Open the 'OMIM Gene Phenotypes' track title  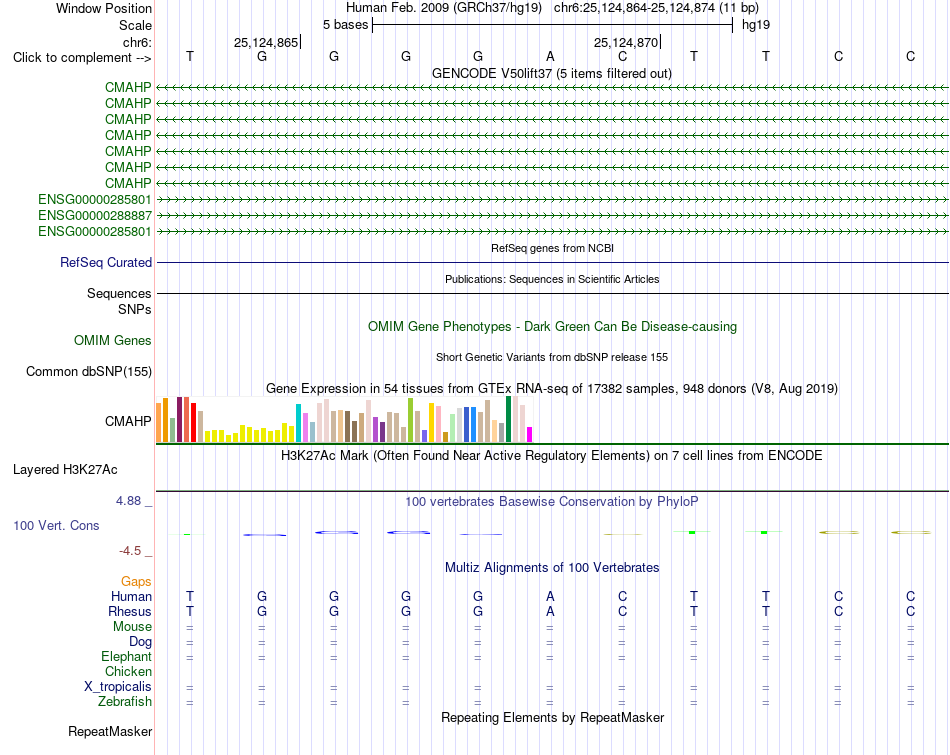click(552, 327)
